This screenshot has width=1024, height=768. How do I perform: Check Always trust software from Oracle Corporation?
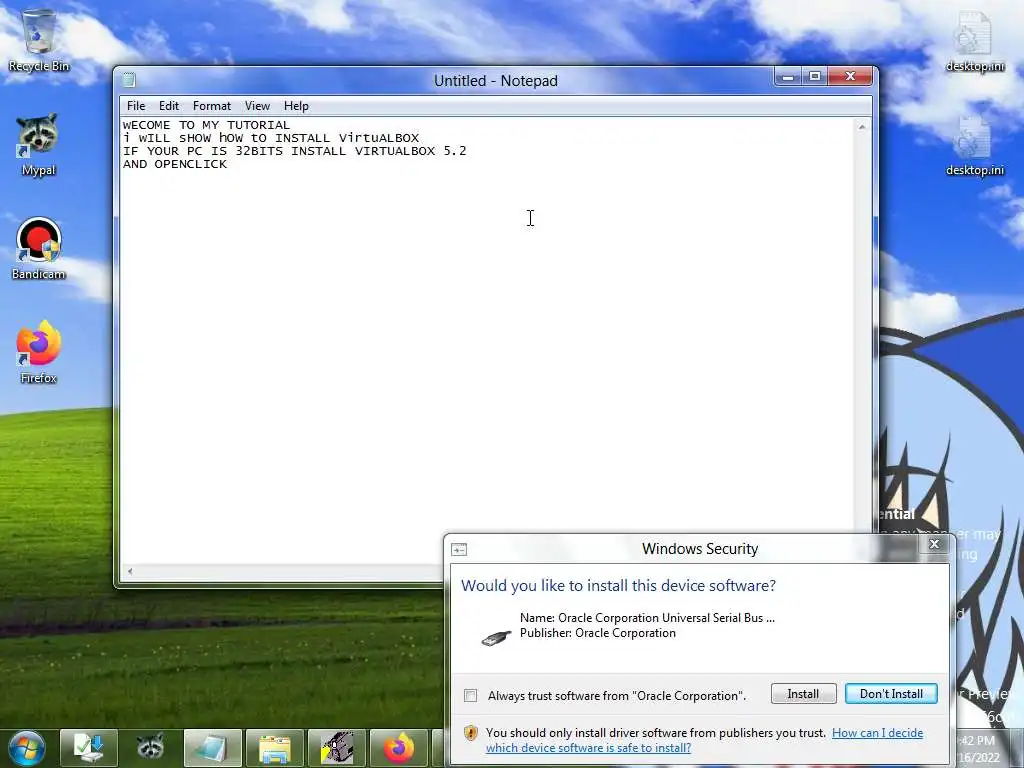pyautogui.click(x=470, y=696)
